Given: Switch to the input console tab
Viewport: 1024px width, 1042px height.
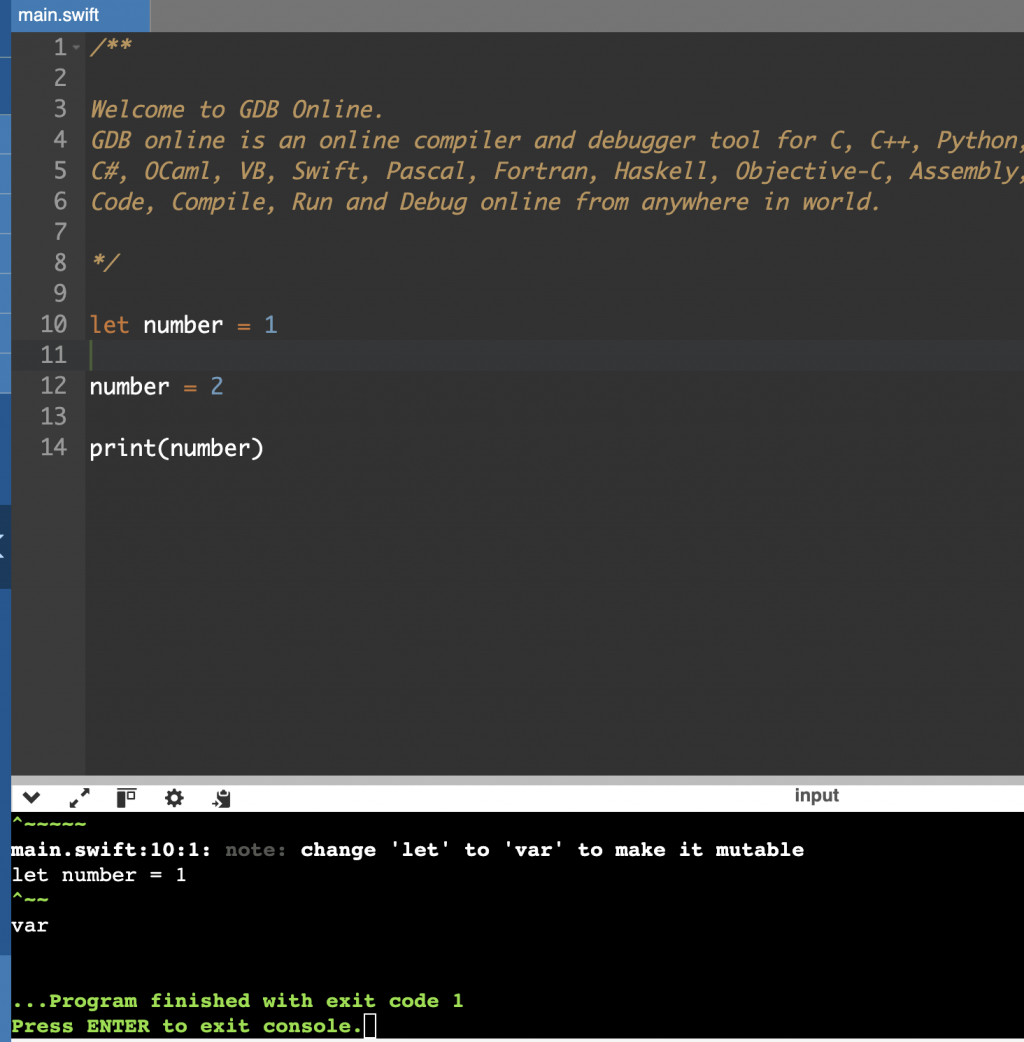Looking at the screenshot, I should click(x=817, y=795).
